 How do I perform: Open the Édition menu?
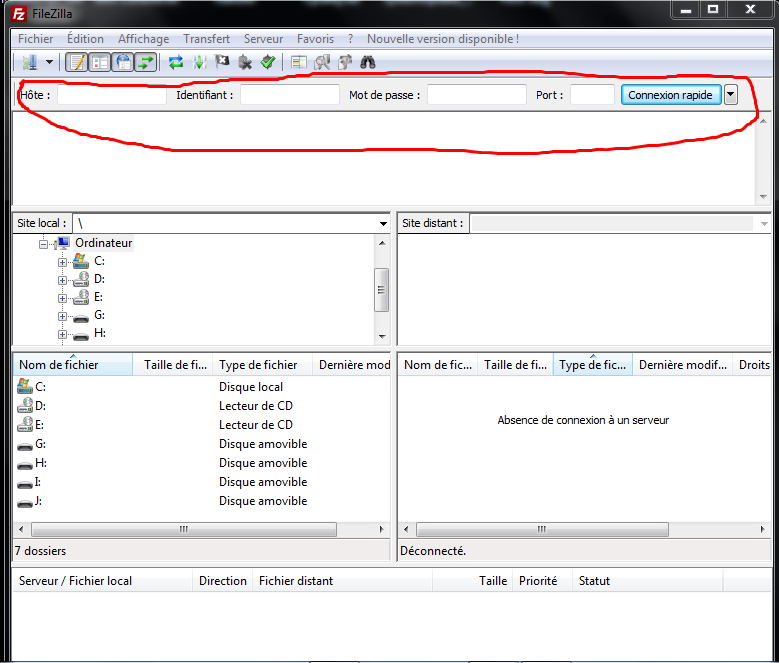[85, 39]
